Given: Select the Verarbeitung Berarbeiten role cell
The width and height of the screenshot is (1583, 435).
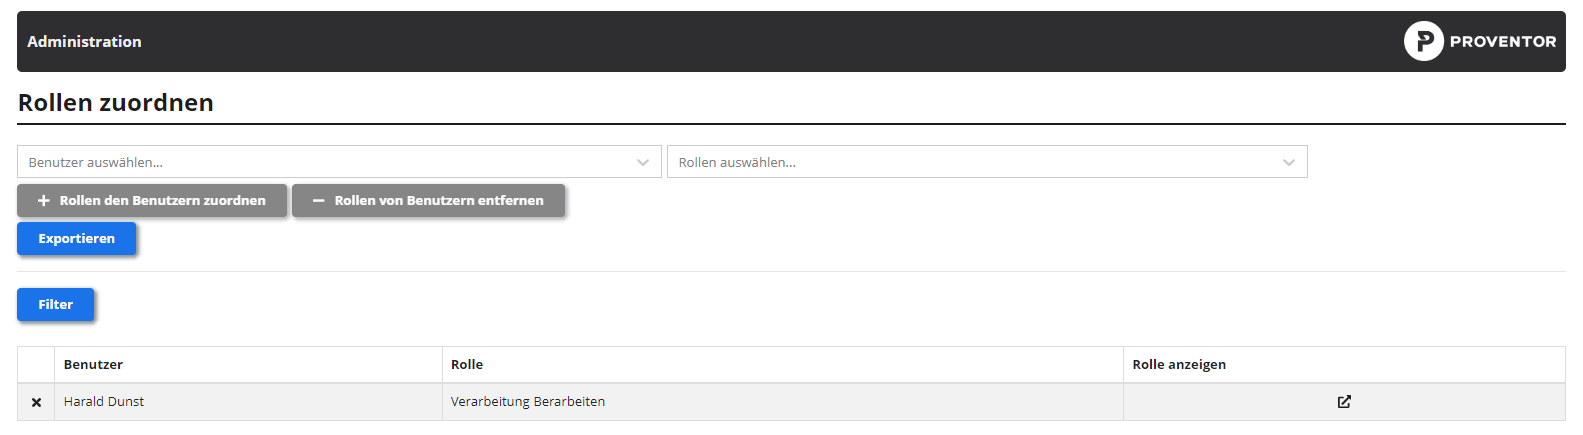Looking at the screenshot, I should [528, 402].
